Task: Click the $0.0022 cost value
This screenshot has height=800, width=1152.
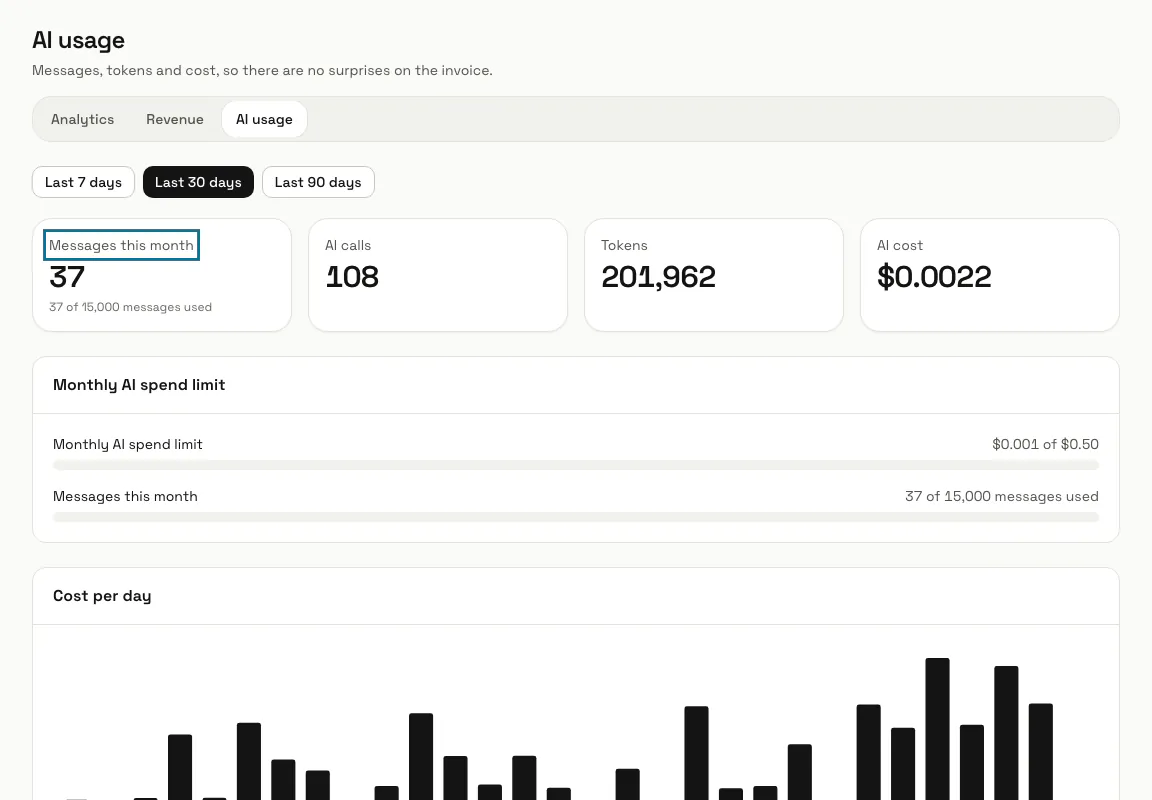Action: (x=935, y=277)
